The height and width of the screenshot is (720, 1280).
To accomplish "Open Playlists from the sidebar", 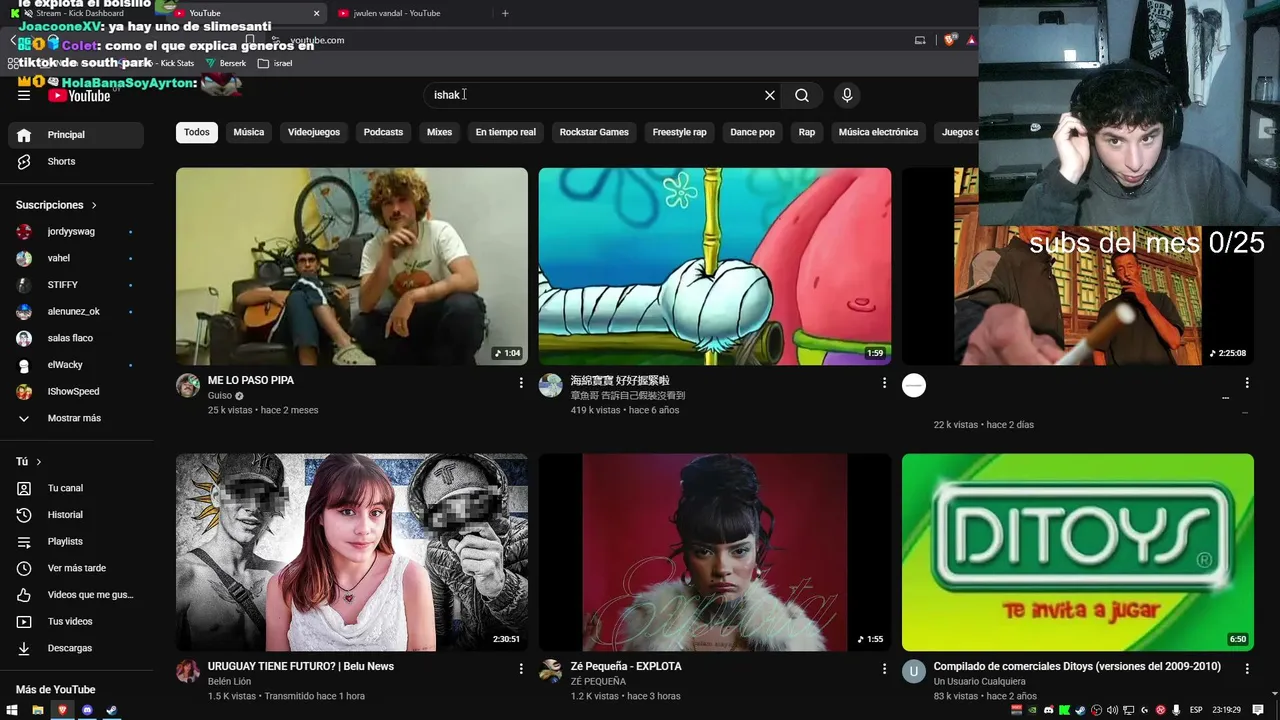I will 76,541.
